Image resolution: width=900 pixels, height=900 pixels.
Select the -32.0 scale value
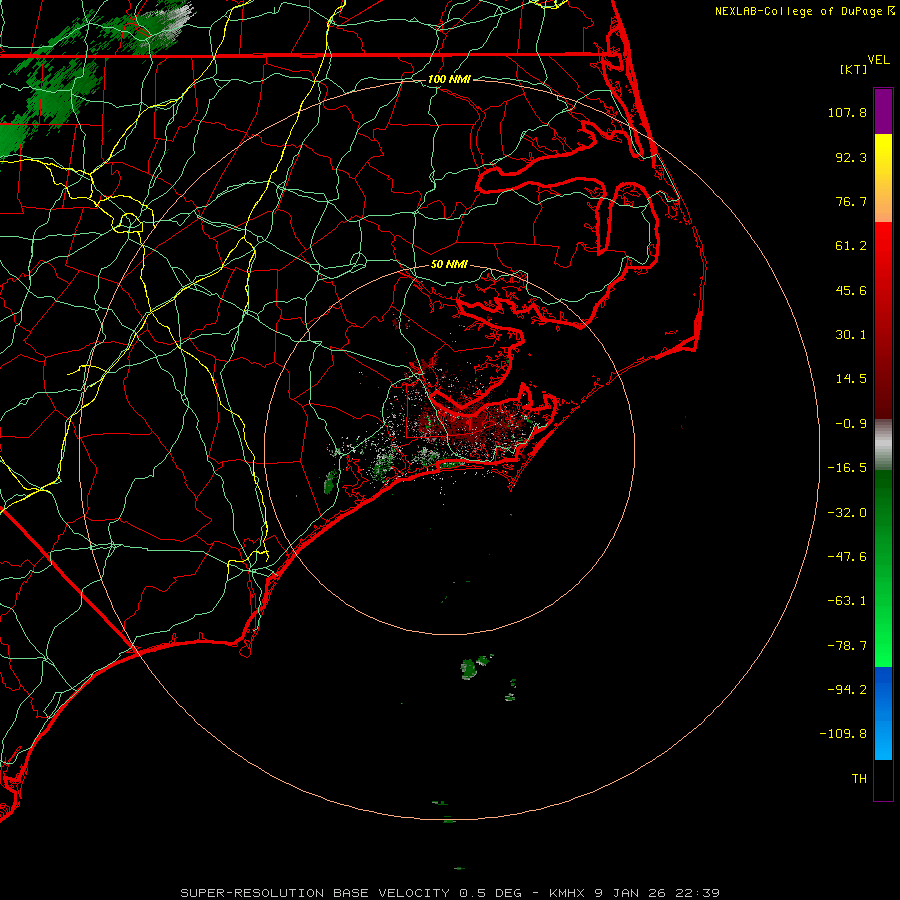(x=847, y=513)
